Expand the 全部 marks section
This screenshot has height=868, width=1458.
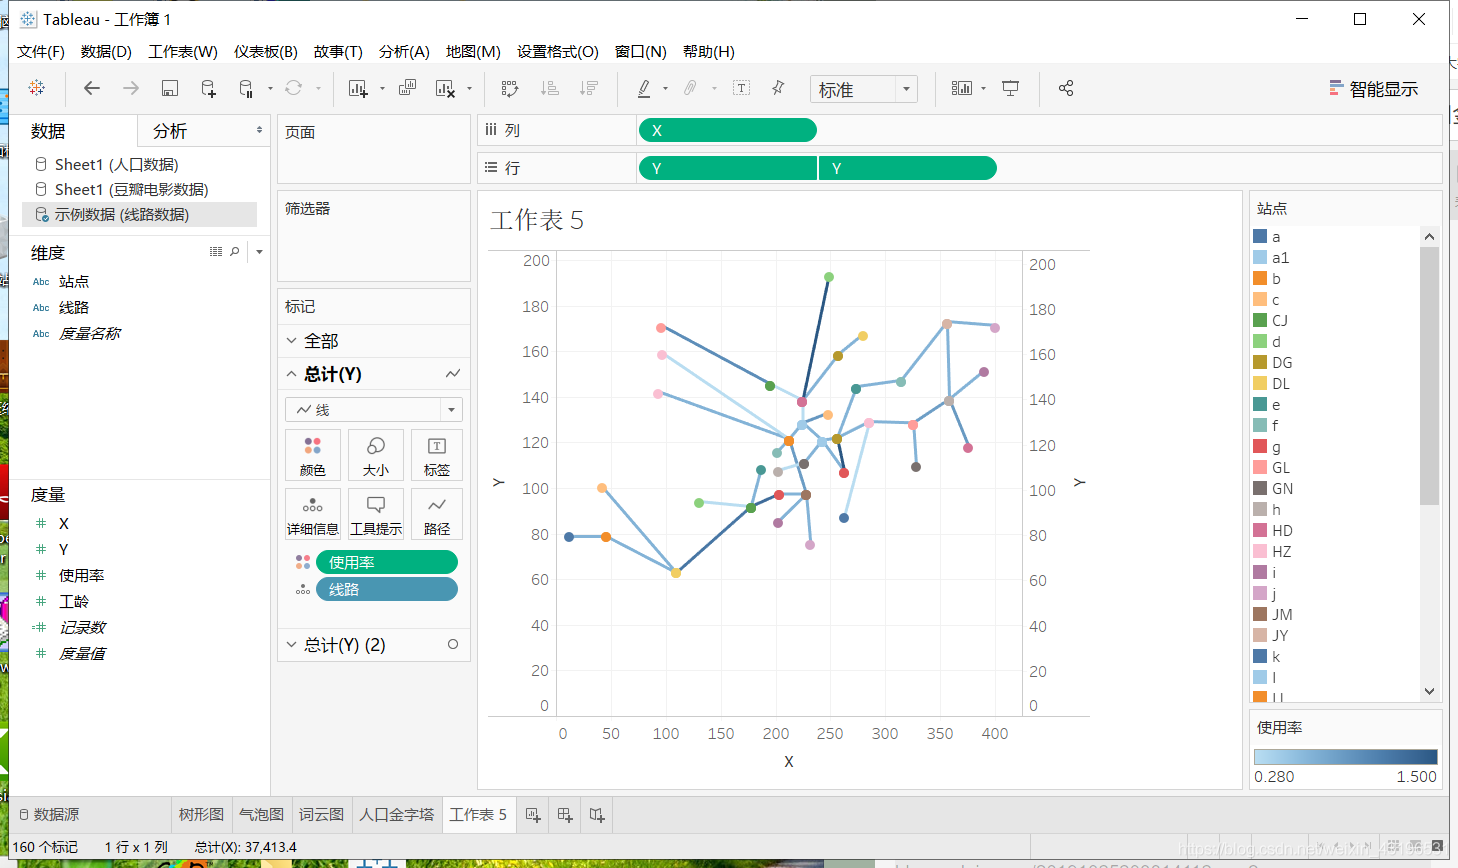point(291,341)
